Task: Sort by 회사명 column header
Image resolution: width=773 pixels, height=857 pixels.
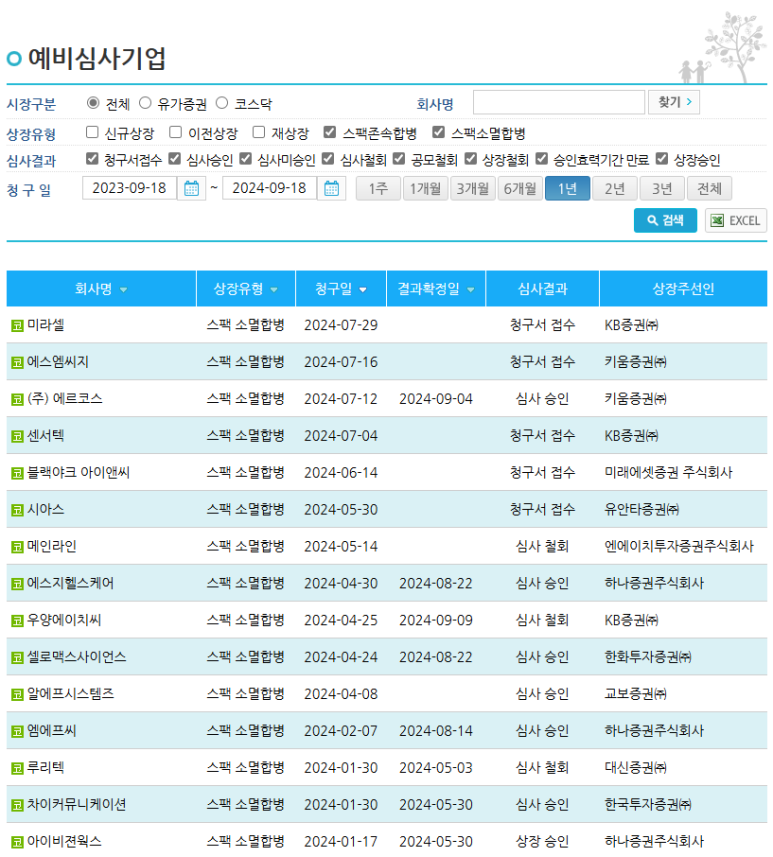Action: pyautogui.click(x=101, y=289)
